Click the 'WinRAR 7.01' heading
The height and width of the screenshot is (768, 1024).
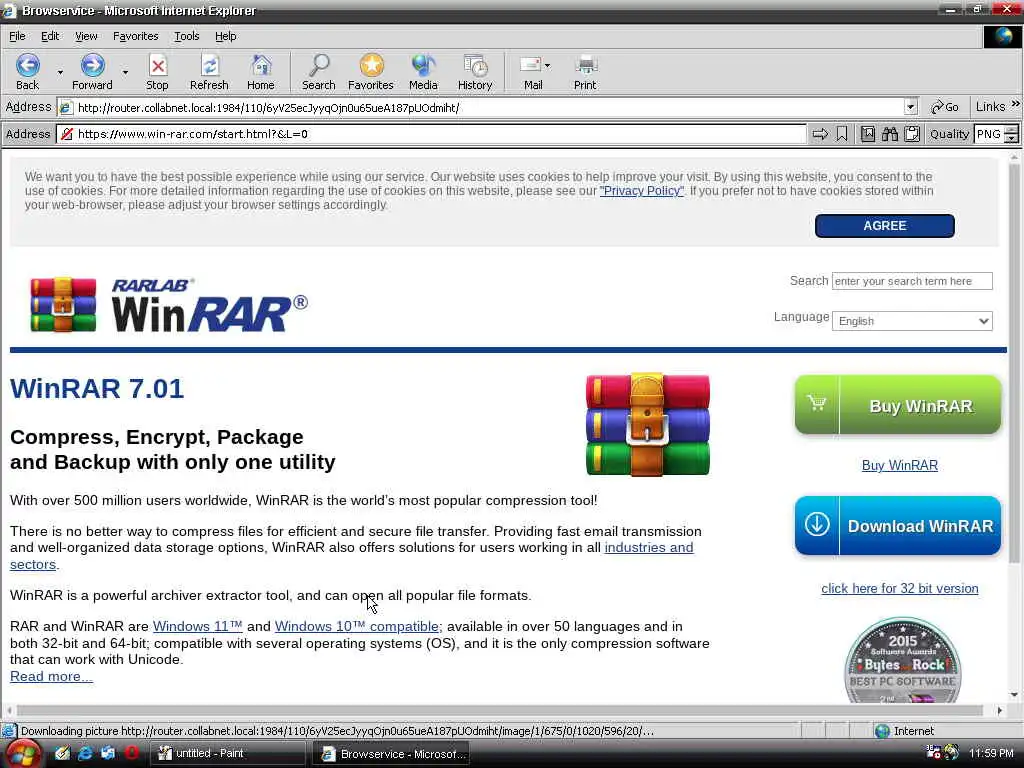click(97, 389)
